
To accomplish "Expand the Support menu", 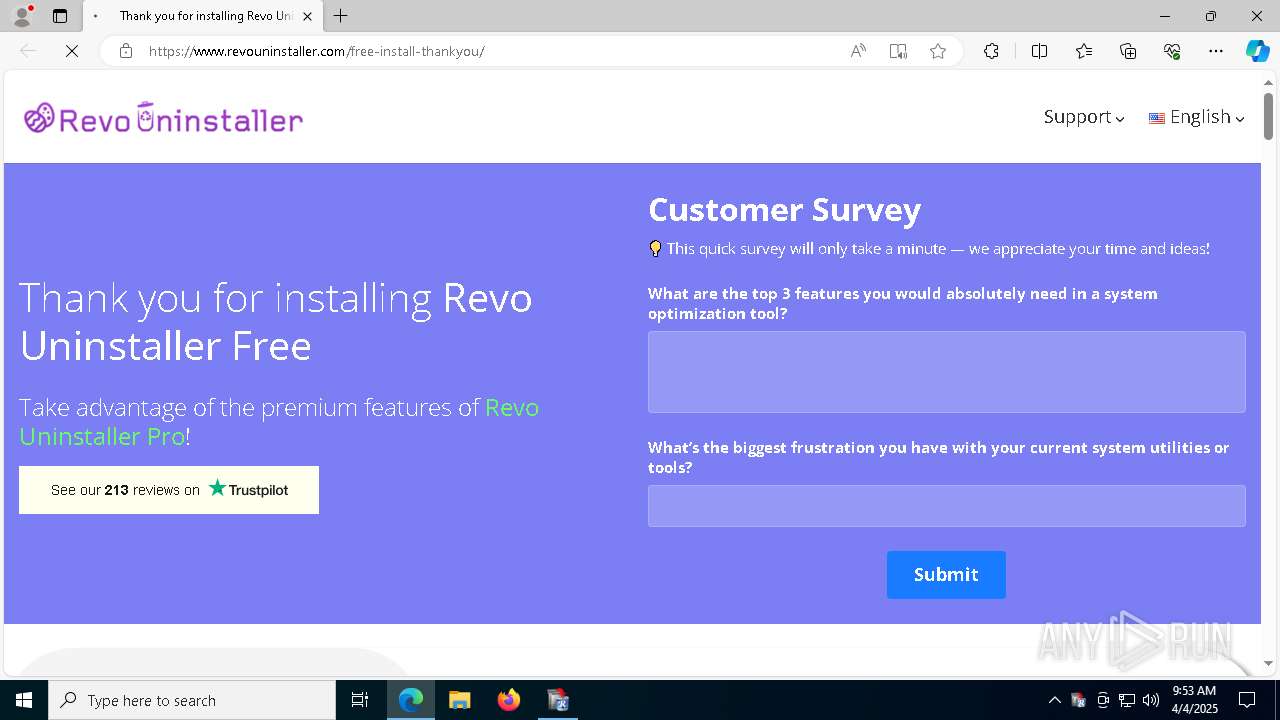I will (1084, 117).
